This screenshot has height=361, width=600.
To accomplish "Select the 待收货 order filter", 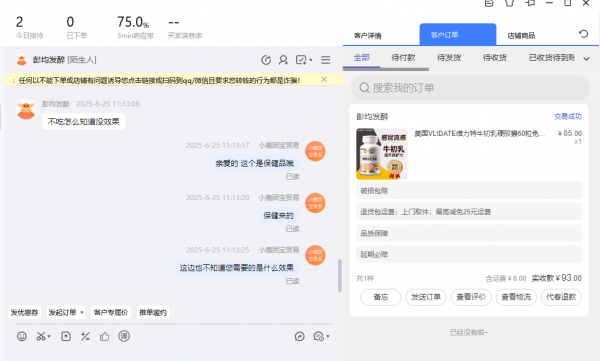I will [x=495, y=57].
